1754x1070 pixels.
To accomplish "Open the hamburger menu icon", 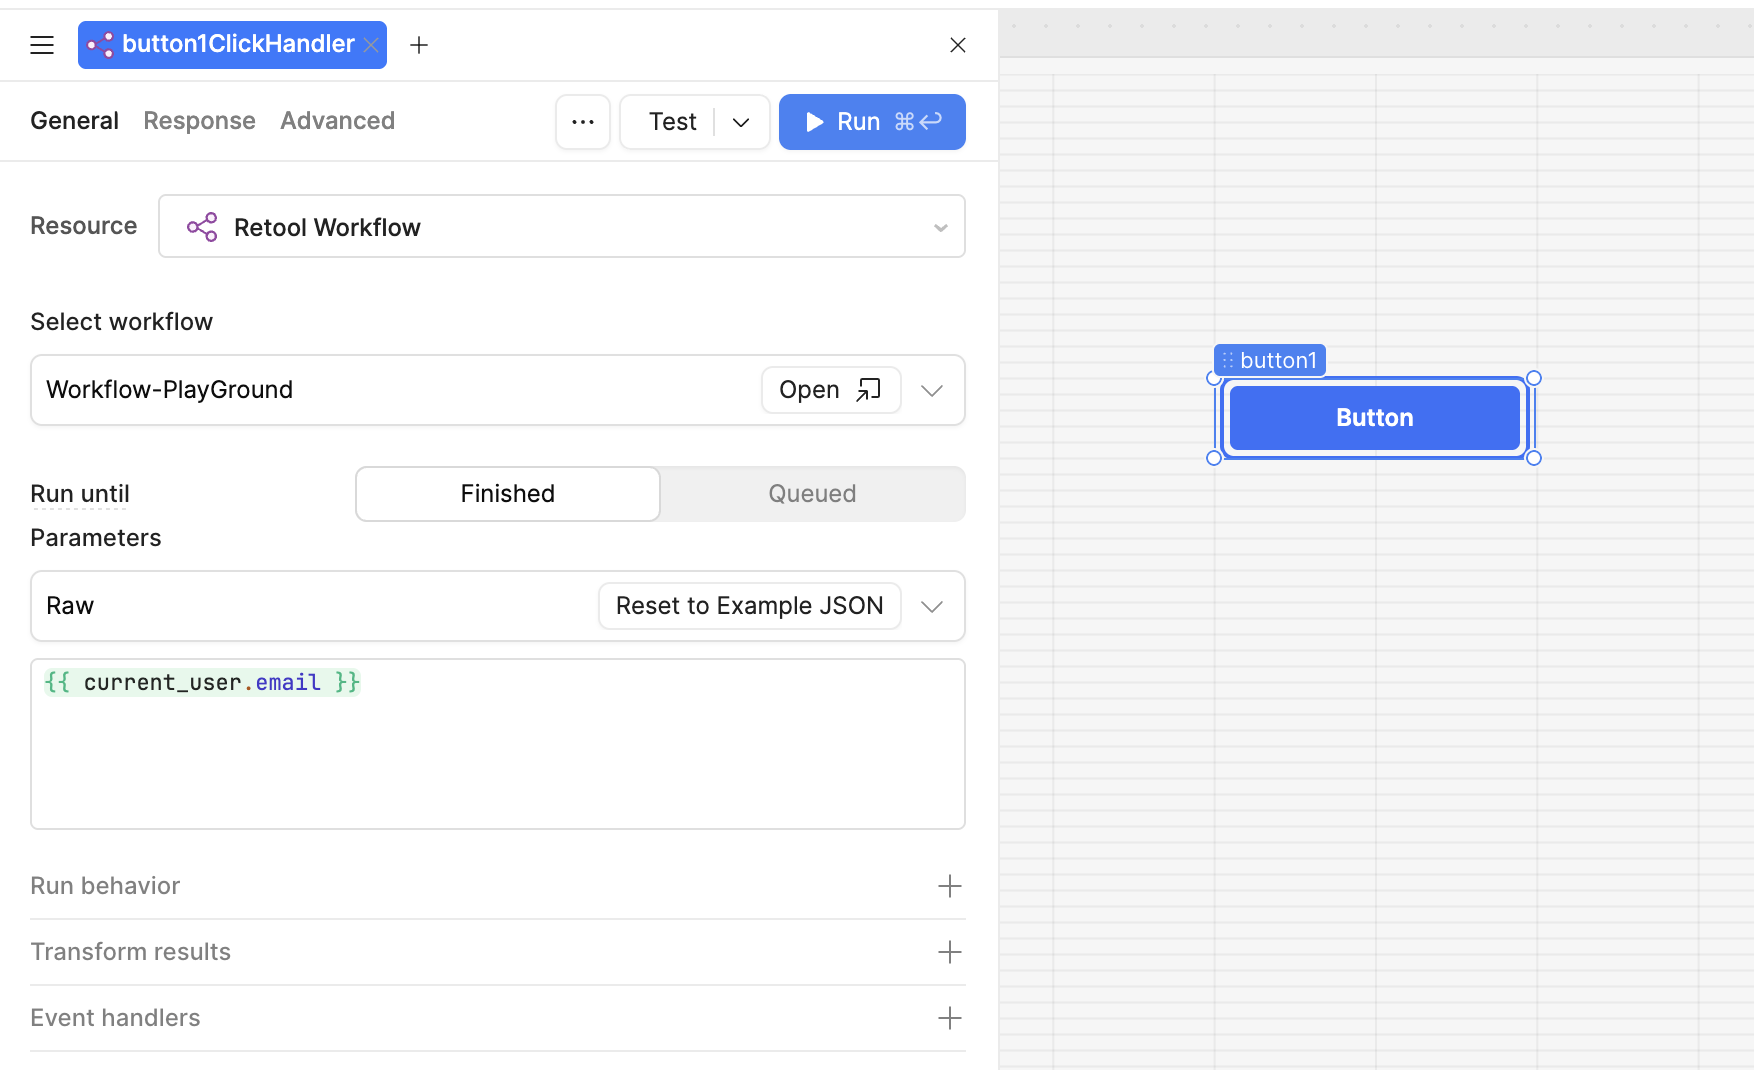I will (x=42, y=45).
